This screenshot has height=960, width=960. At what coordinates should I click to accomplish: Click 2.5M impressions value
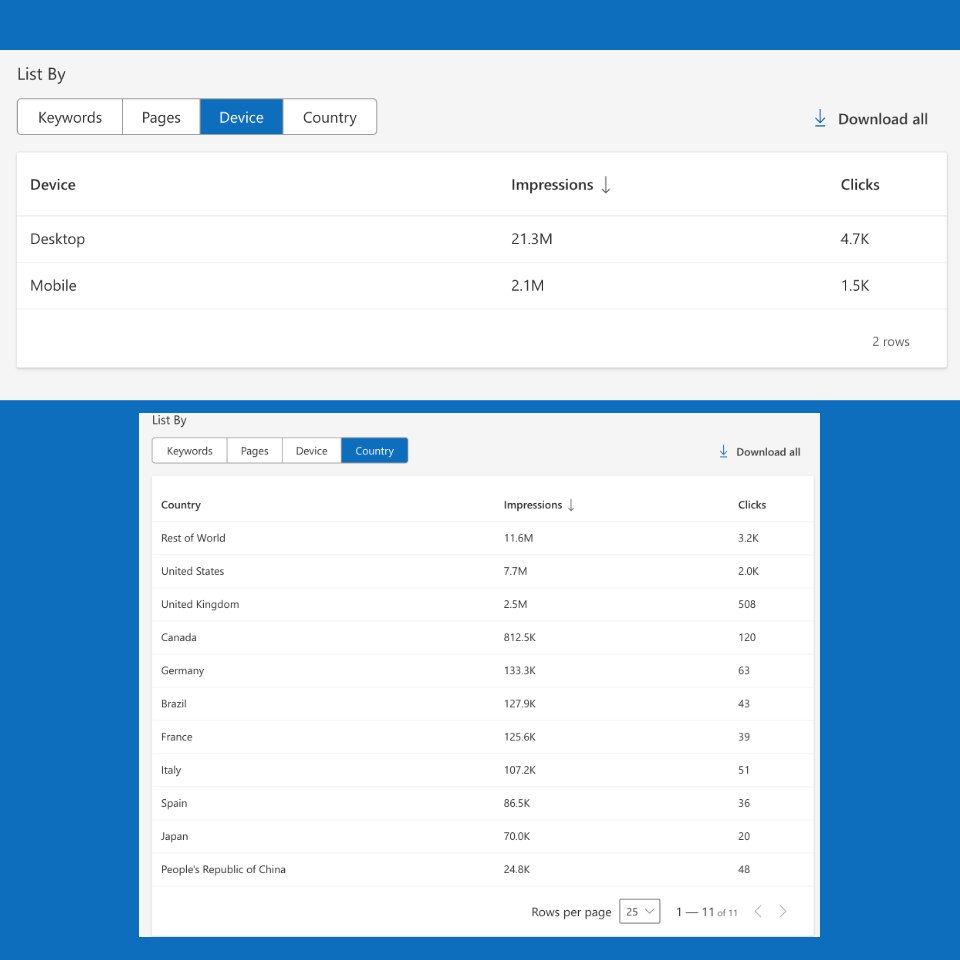tap(515, 604)
